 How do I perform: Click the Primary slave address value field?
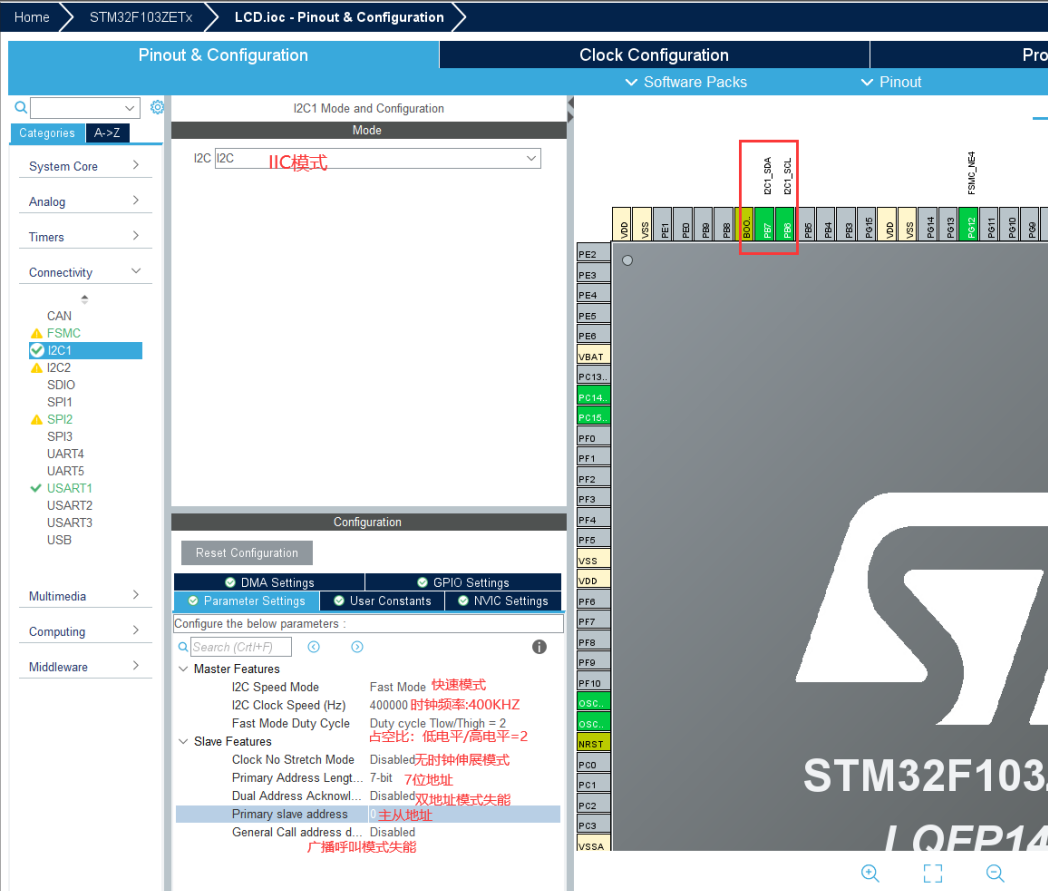click(464, 814)
